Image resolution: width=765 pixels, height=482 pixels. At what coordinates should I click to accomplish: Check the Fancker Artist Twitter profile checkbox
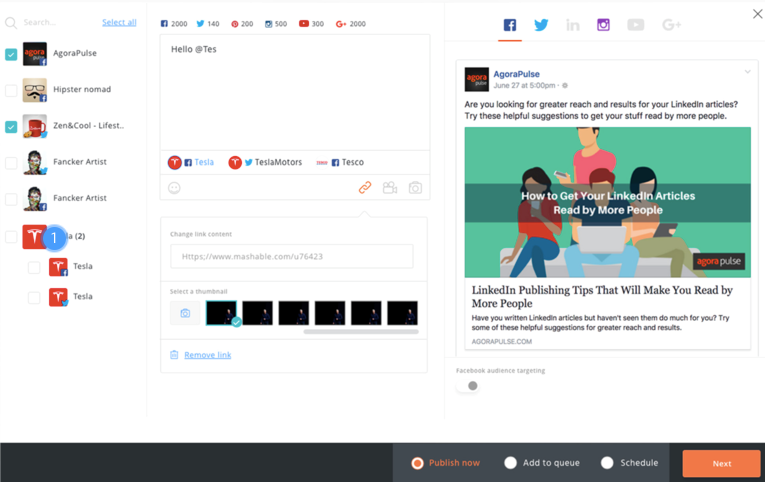click(11, 163)
